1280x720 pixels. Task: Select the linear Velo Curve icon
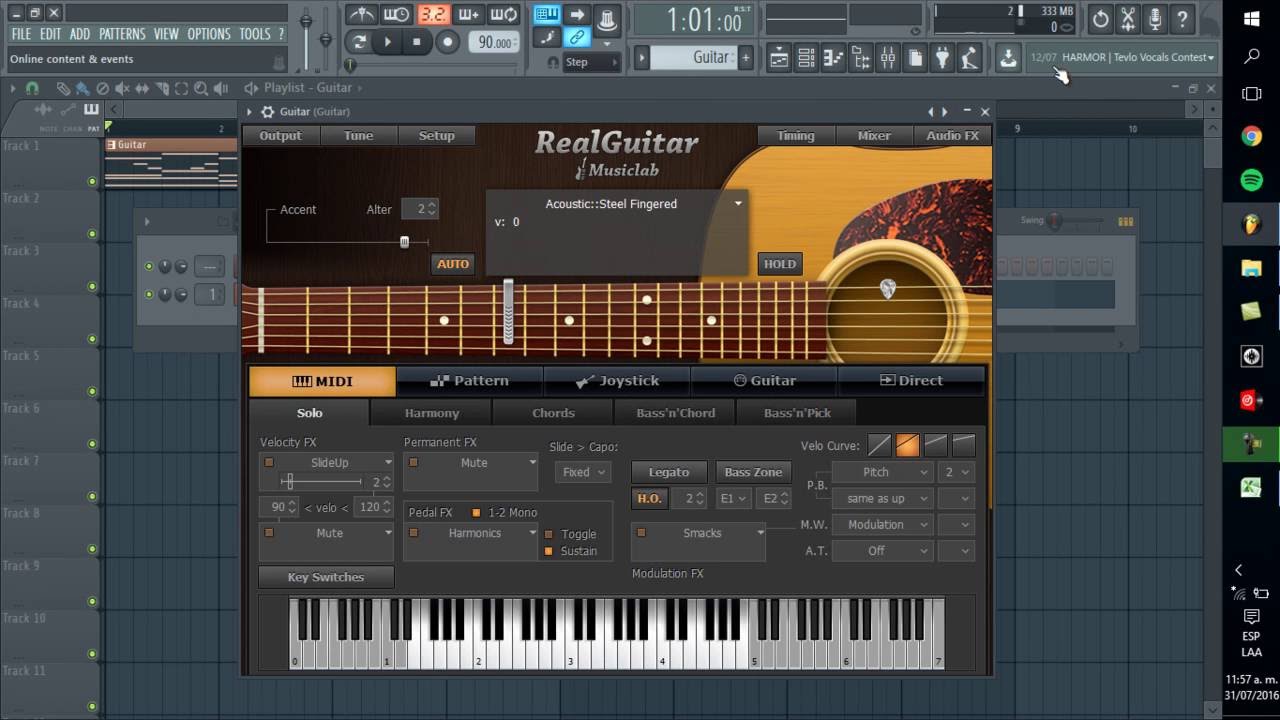coord(879,445)
